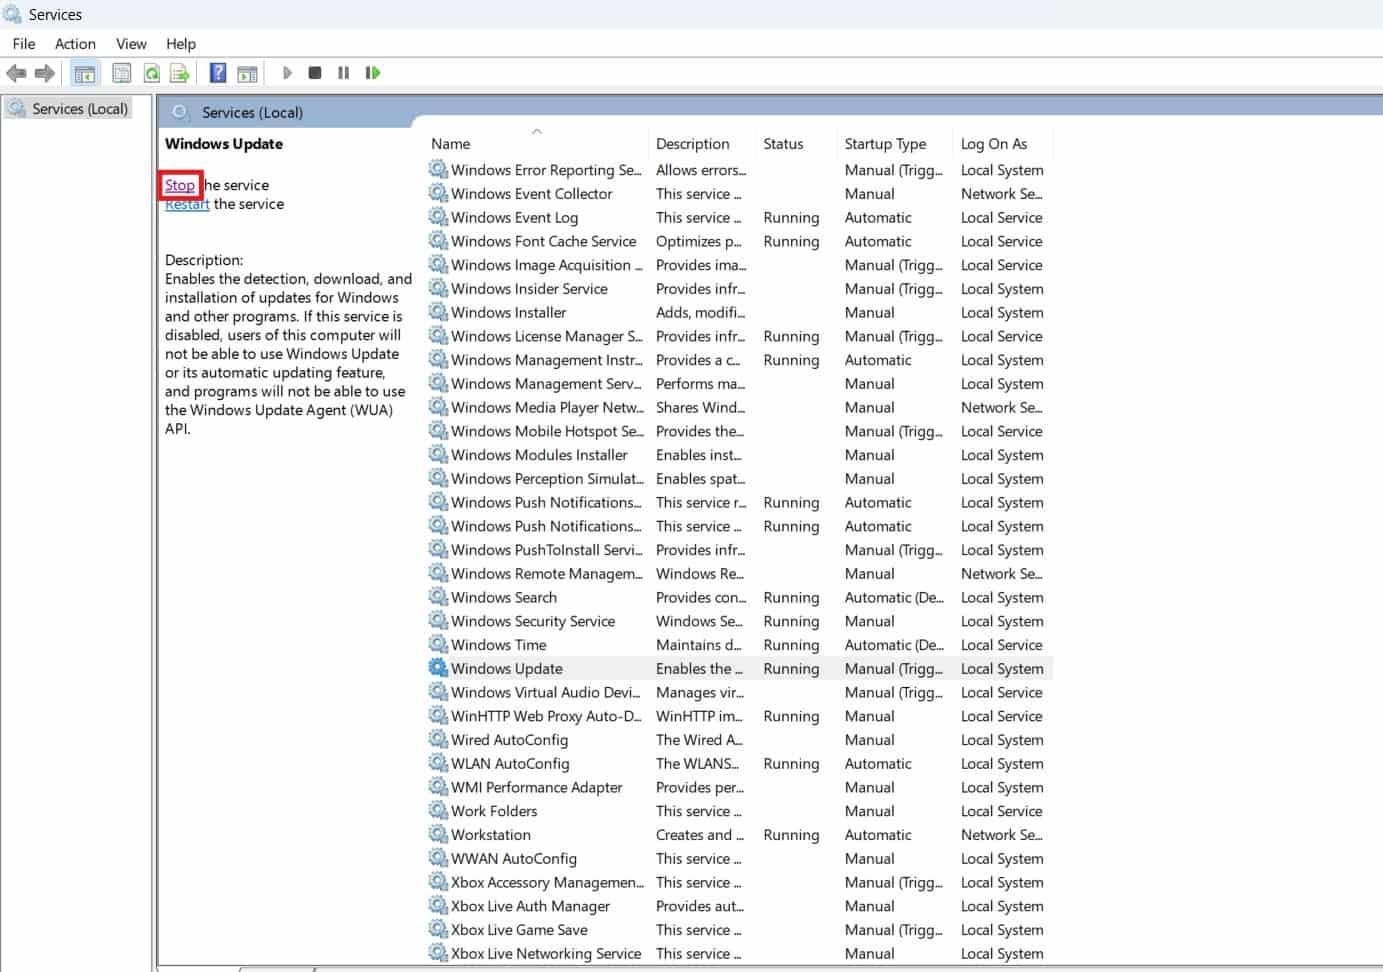Click the Stop the service link
This screenshot has height=972, width=1383.
(x=180, y=185)
